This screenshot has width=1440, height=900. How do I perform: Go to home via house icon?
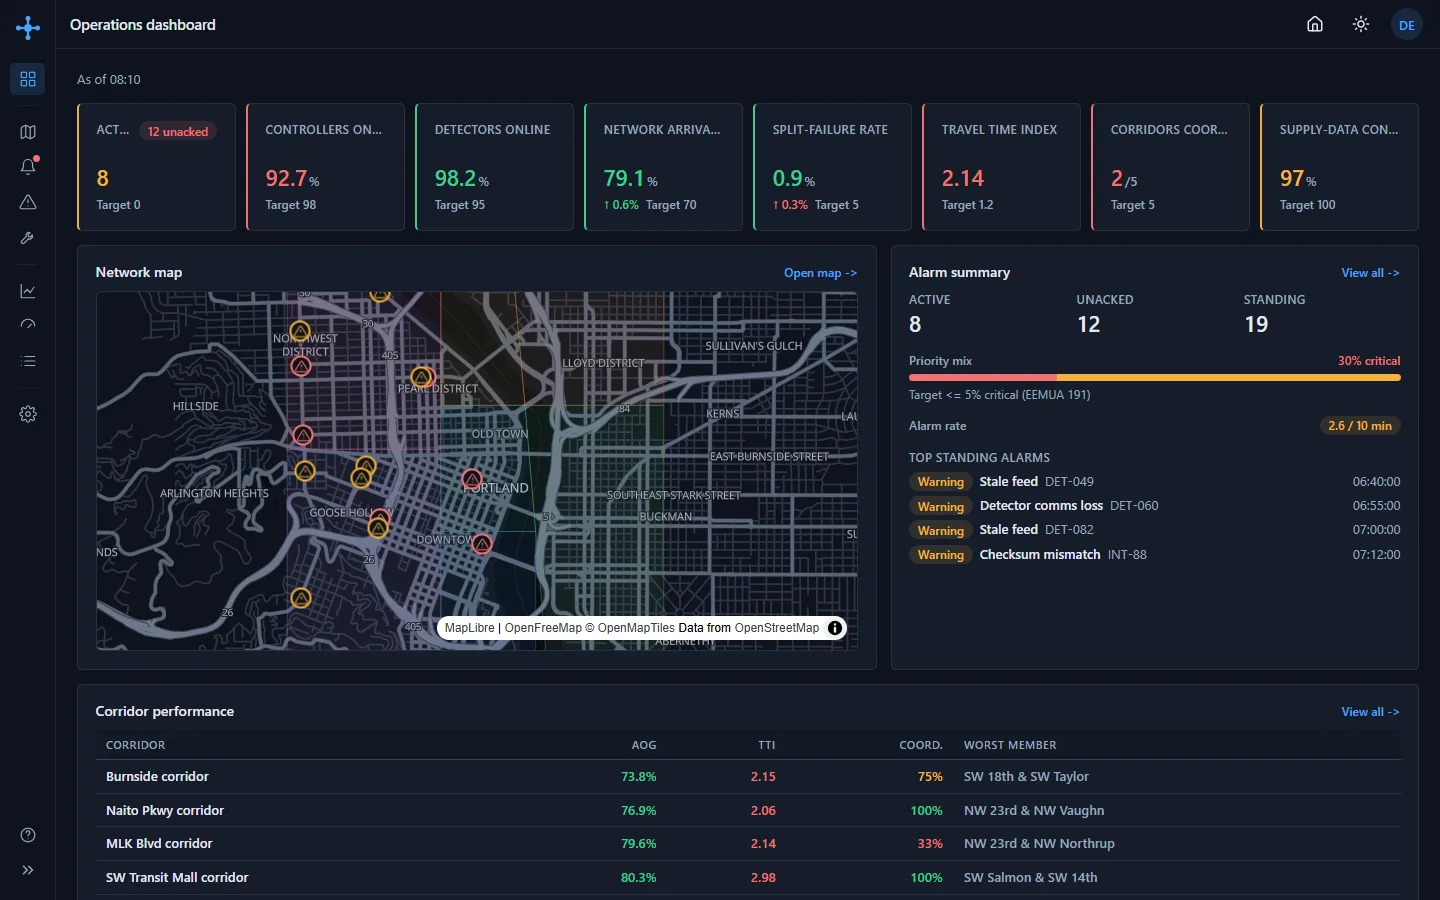click(1315, 24)
